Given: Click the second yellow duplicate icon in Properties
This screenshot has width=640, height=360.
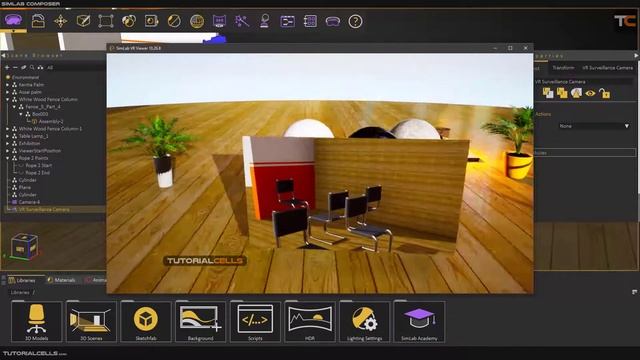Looking at the screenshot, I should pyautogui.click(x=562, y=93).
